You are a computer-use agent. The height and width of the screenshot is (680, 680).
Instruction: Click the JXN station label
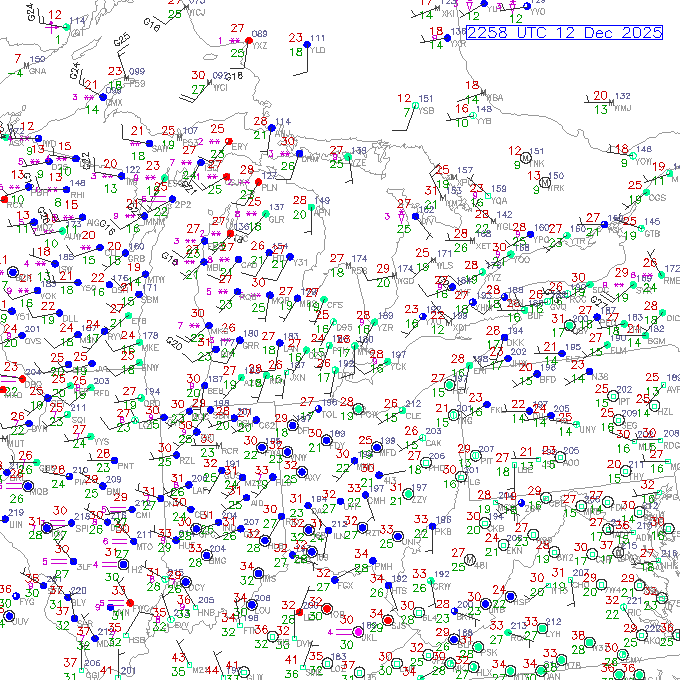(x=298, y=377)
